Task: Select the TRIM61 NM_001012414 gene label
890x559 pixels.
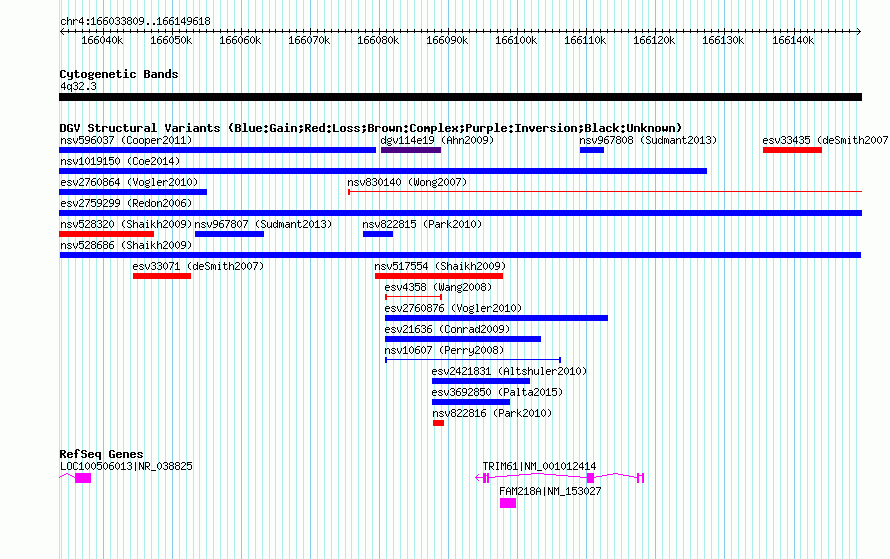Action: click(539, 466)
